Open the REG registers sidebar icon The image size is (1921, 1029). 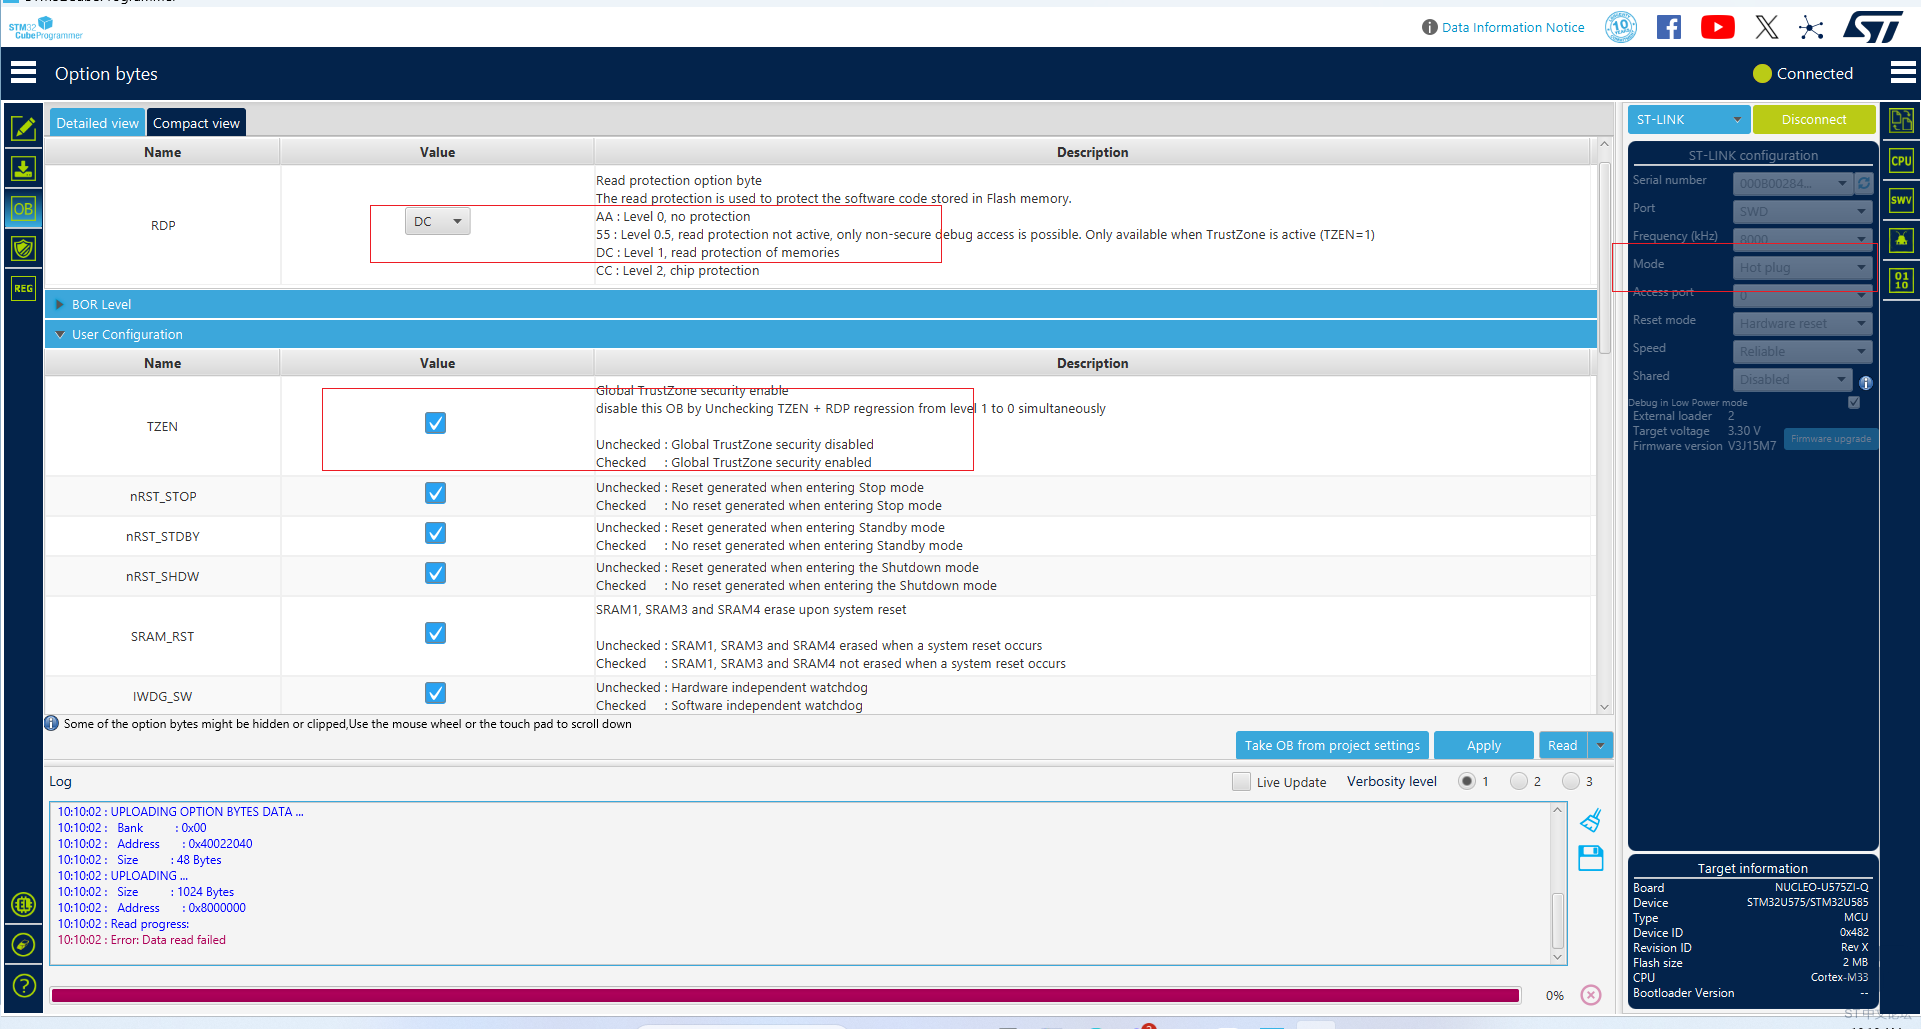click(23, 289)
